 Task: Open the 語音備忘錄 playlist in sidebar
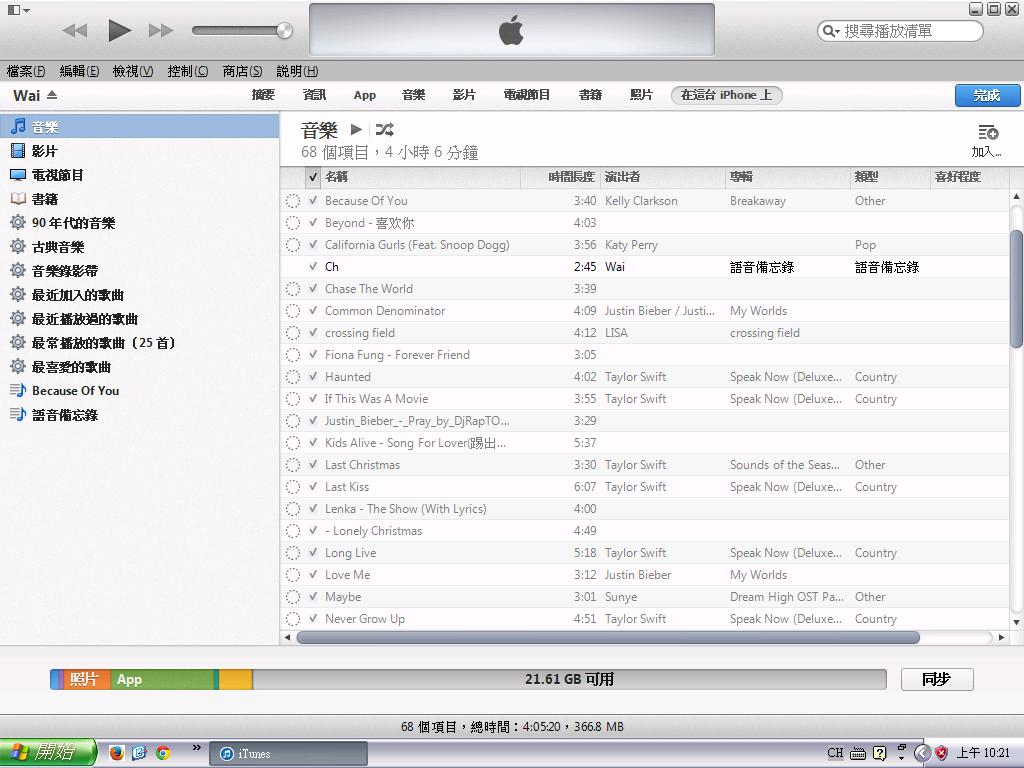54,415
